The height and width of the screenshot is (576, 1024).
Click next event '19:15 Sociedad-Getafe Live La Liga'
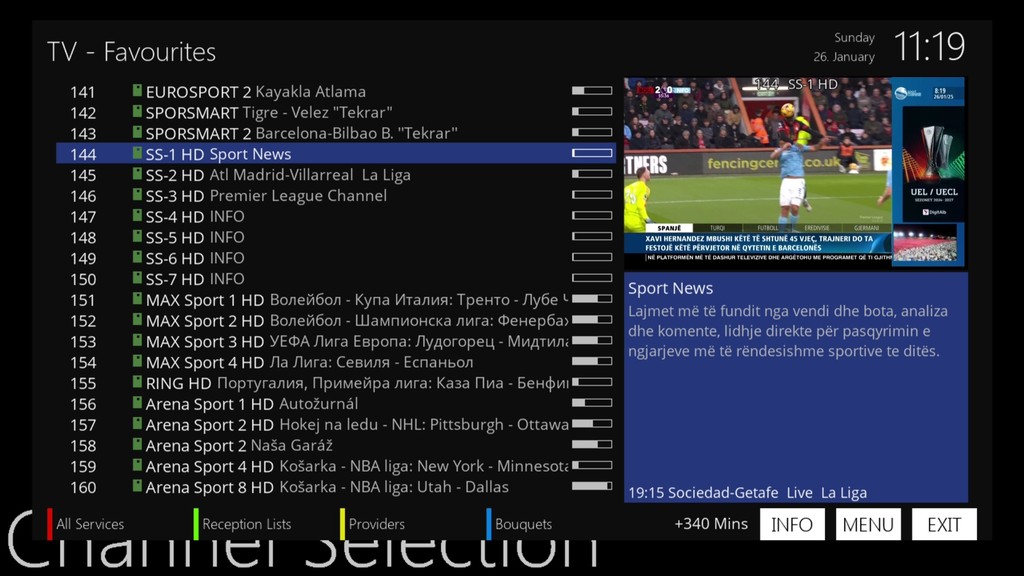coord(747,492)
